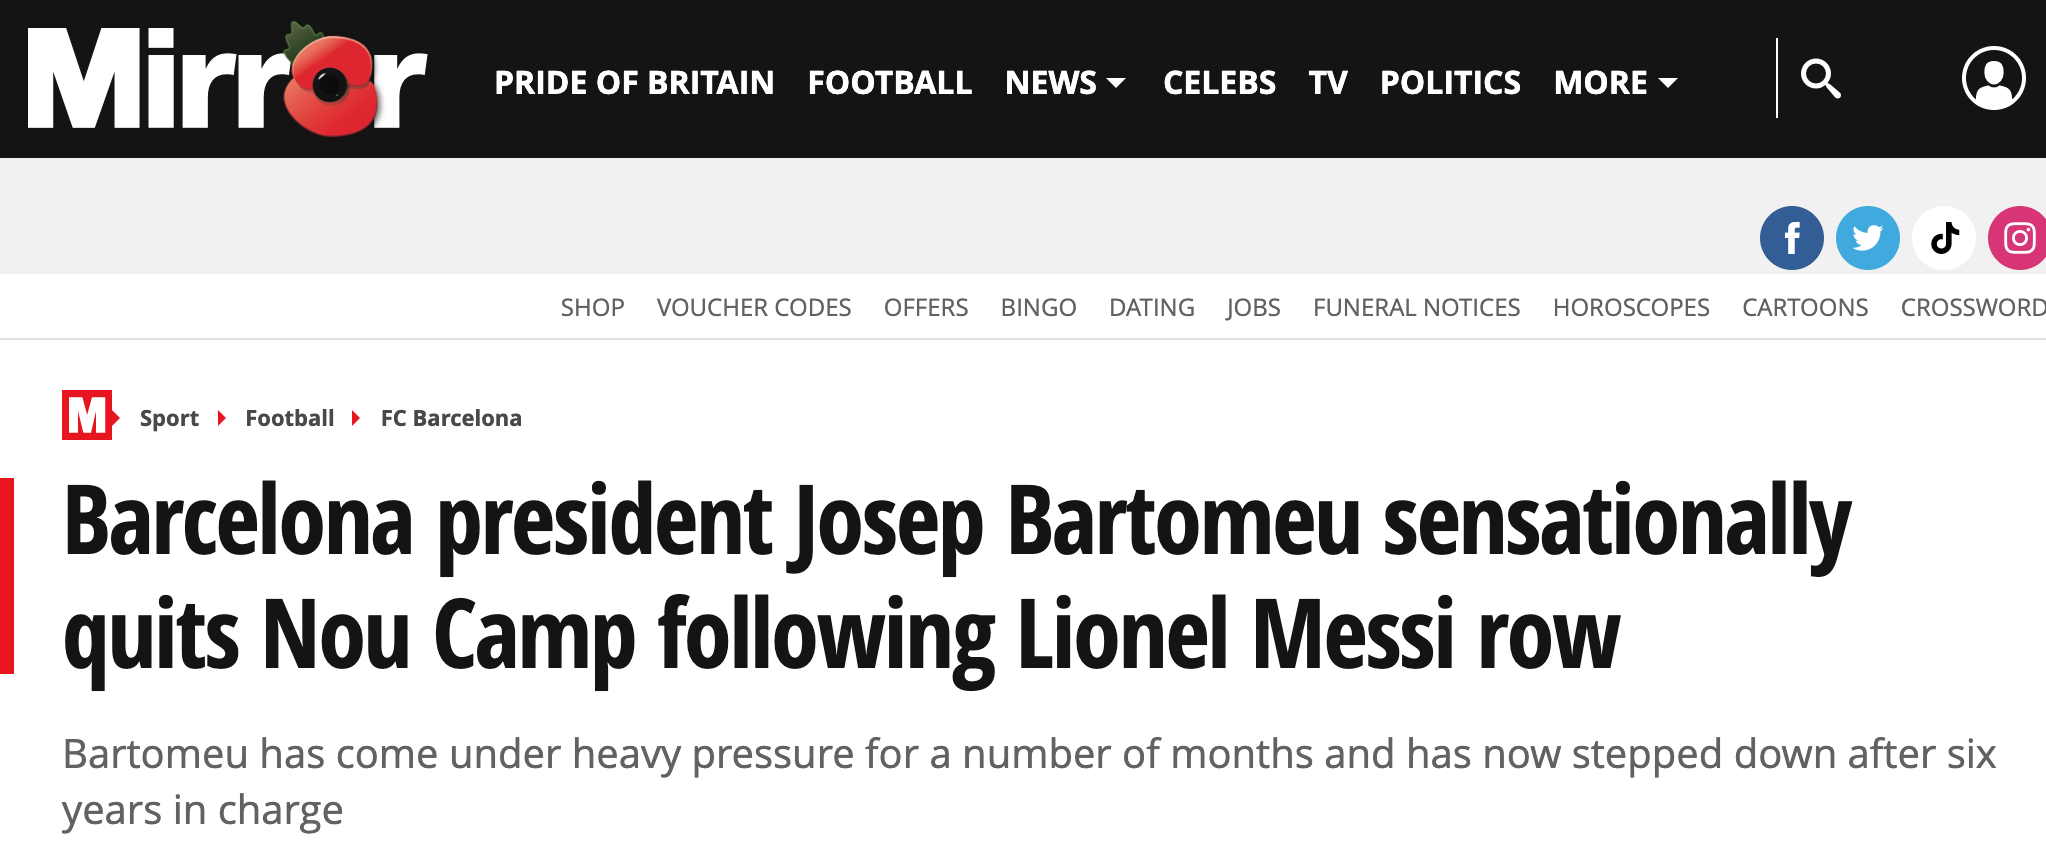Click the Mirror logo
Viewport: 2046px width, 852px height.
tap(227, 80)
